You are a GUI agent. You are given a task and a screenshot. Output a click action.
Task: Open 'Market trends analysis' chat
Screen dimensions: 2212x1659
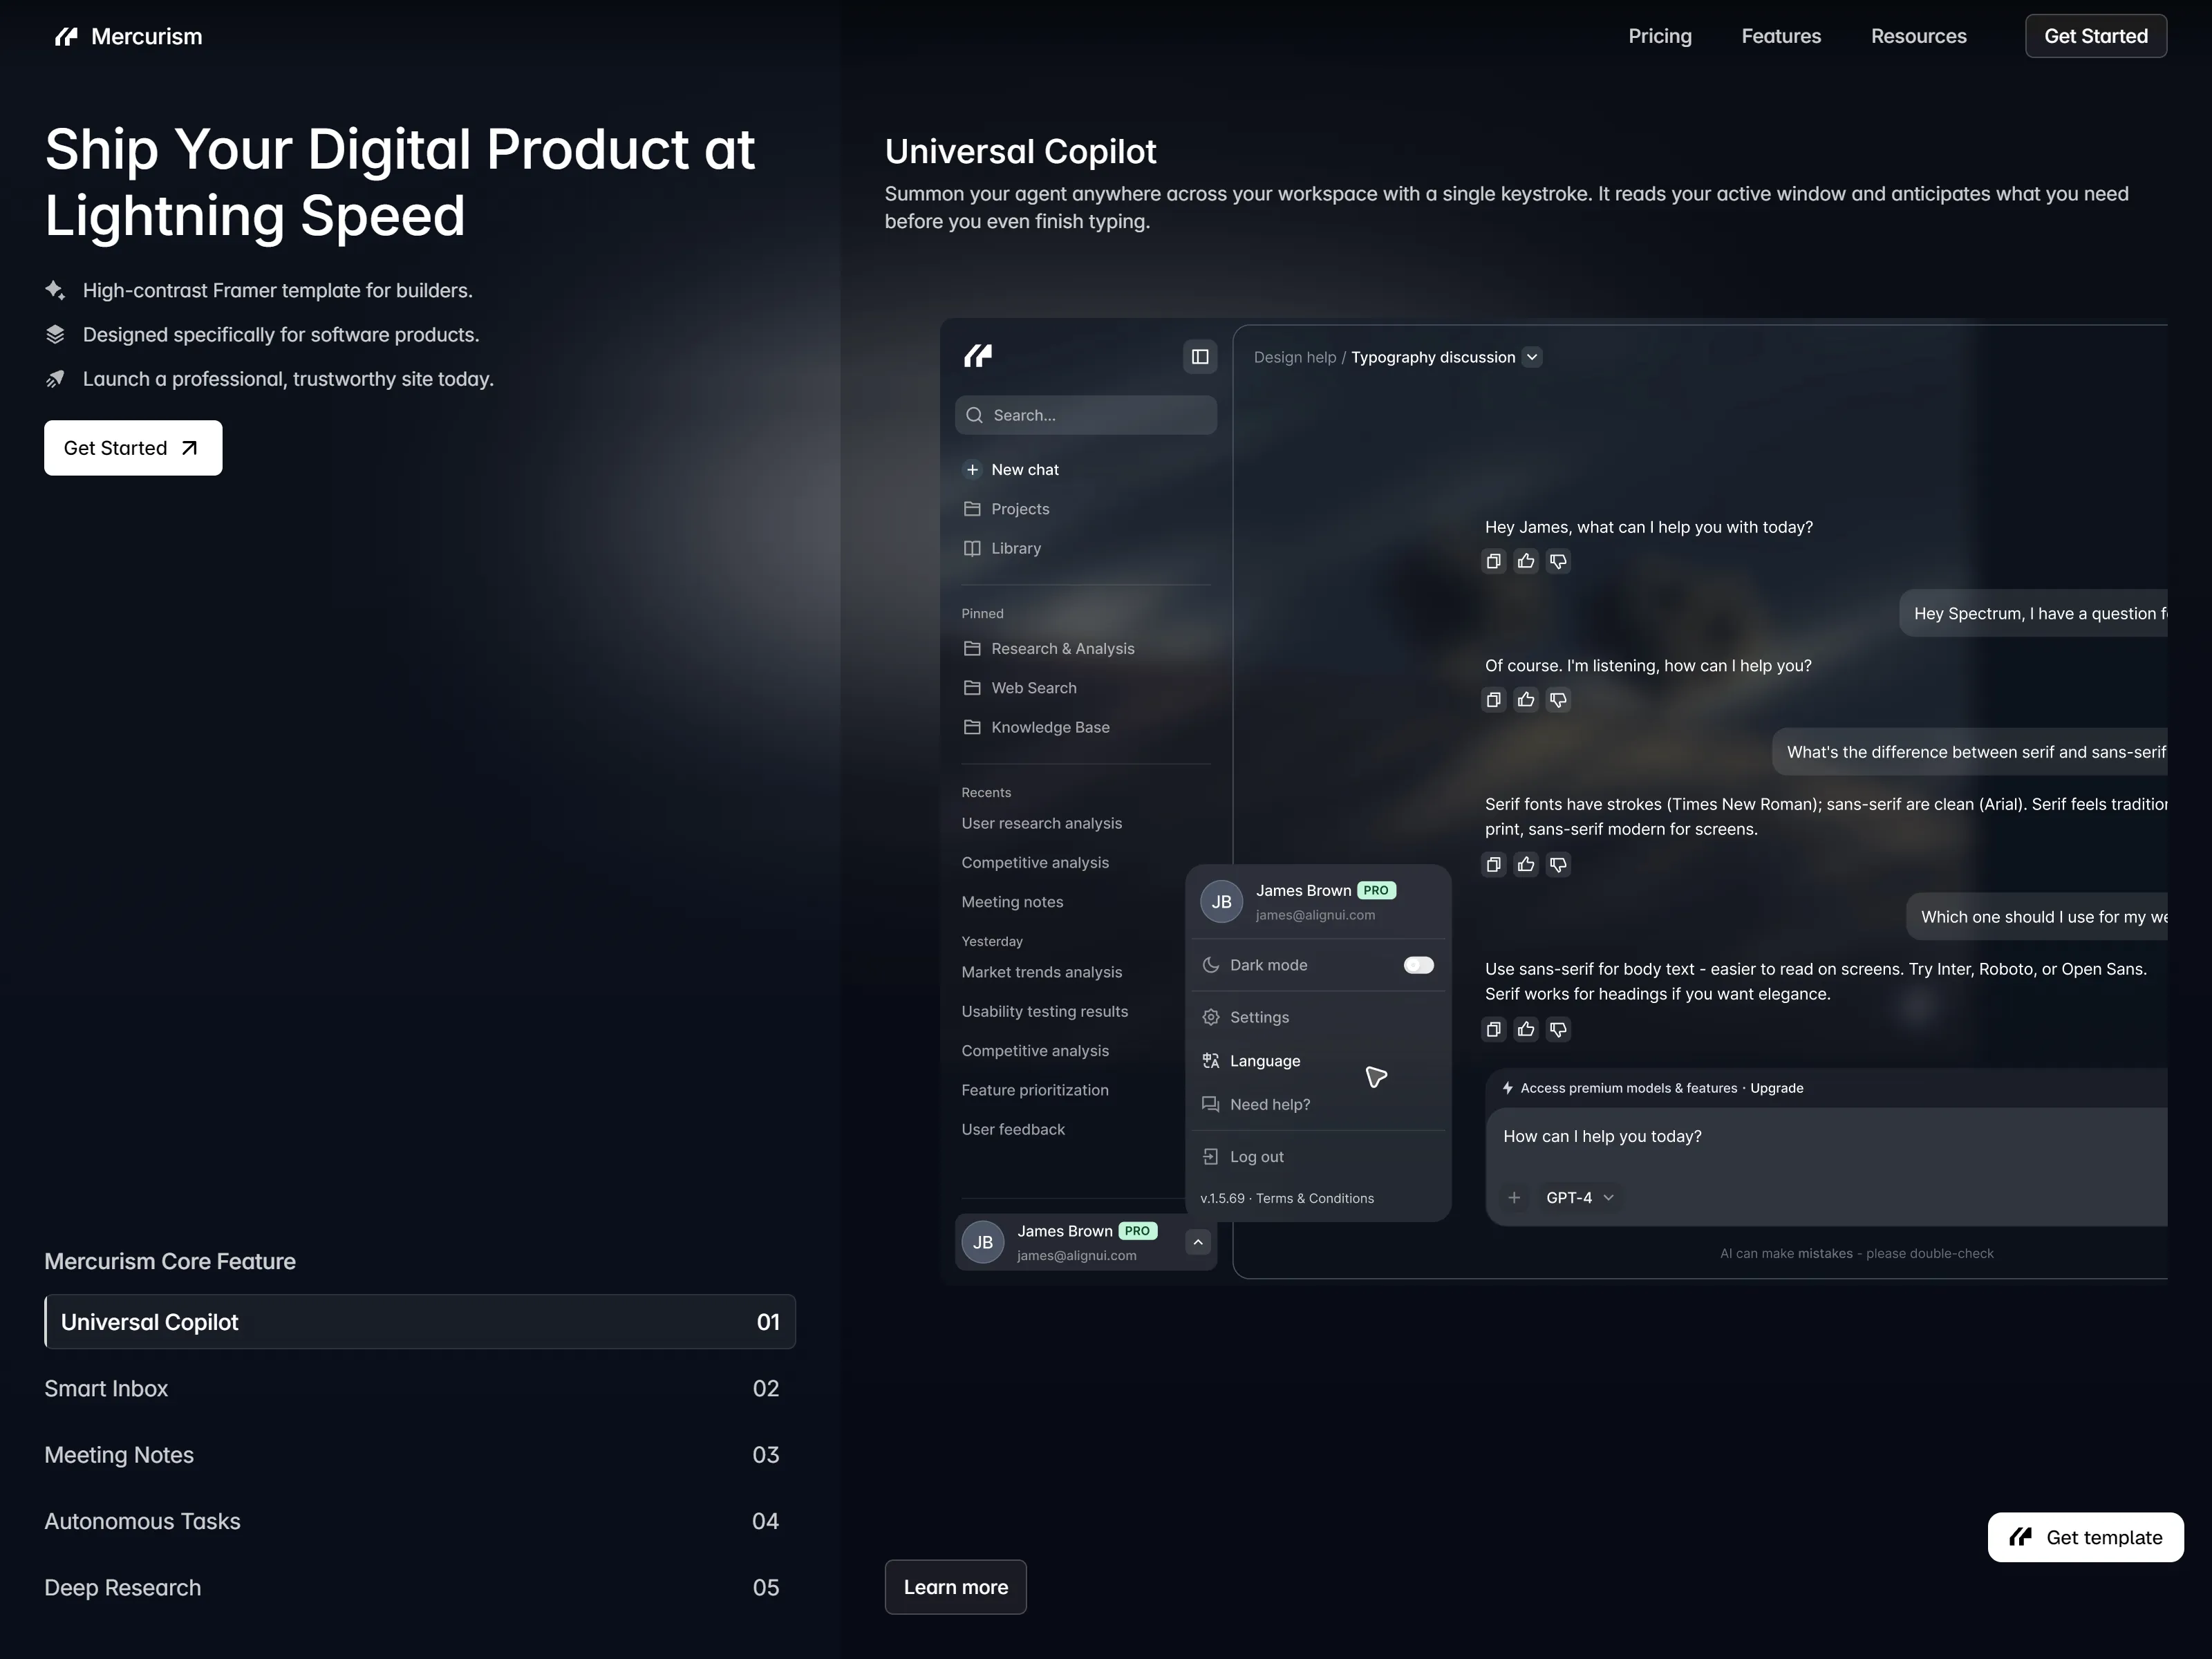1041,972
